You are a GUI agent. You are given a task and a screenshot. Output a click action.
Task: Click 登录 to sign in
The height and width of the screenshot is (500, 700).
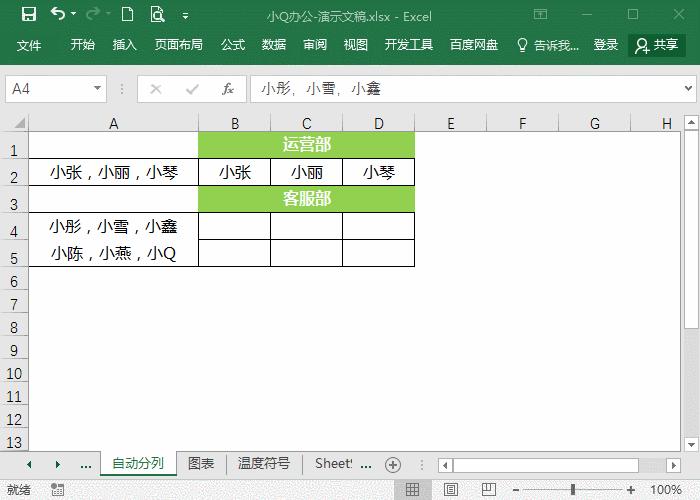pyautogui.click(x=606, y=45)
